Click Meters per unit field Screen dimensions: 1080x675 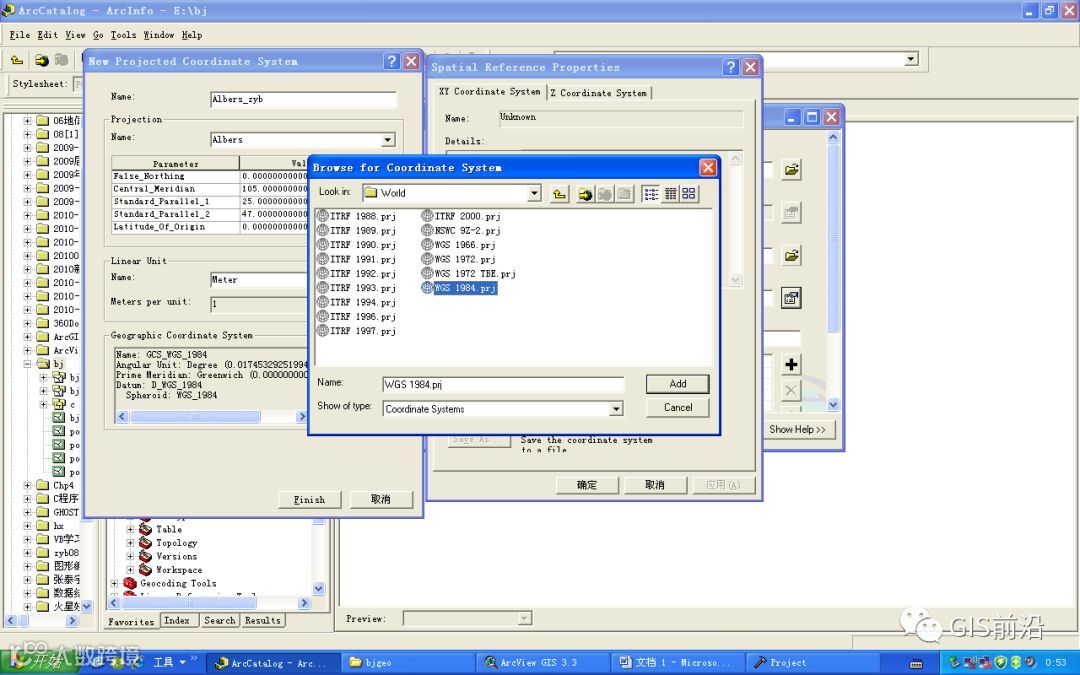(x=259, y=304)
